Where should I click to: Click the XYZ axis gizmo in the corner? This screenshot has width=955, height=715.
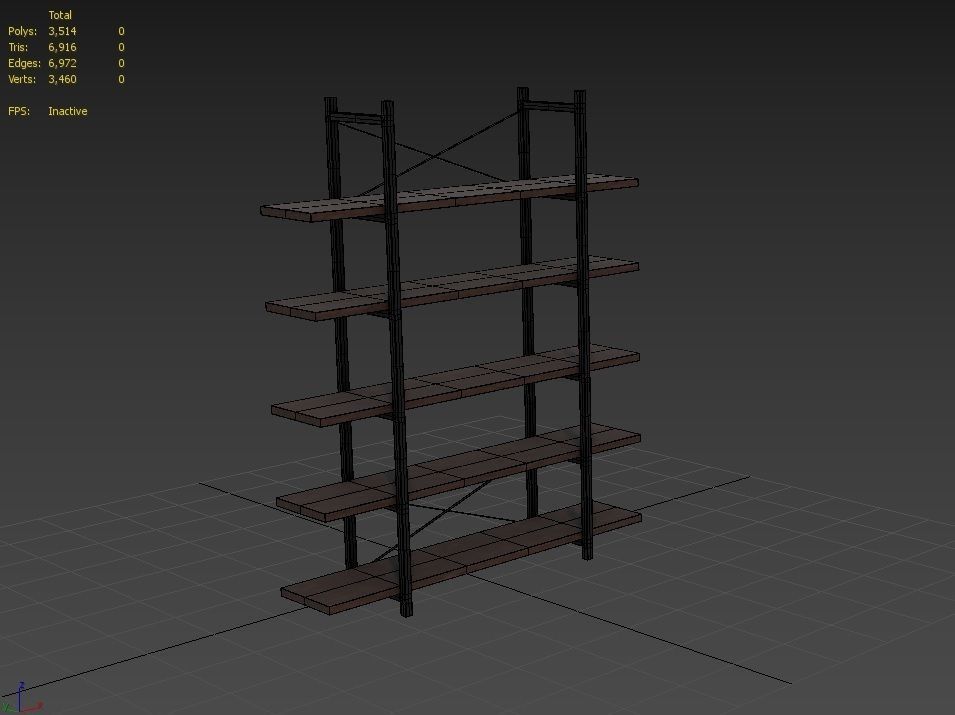pyautogui.click(x=21, y=698)
